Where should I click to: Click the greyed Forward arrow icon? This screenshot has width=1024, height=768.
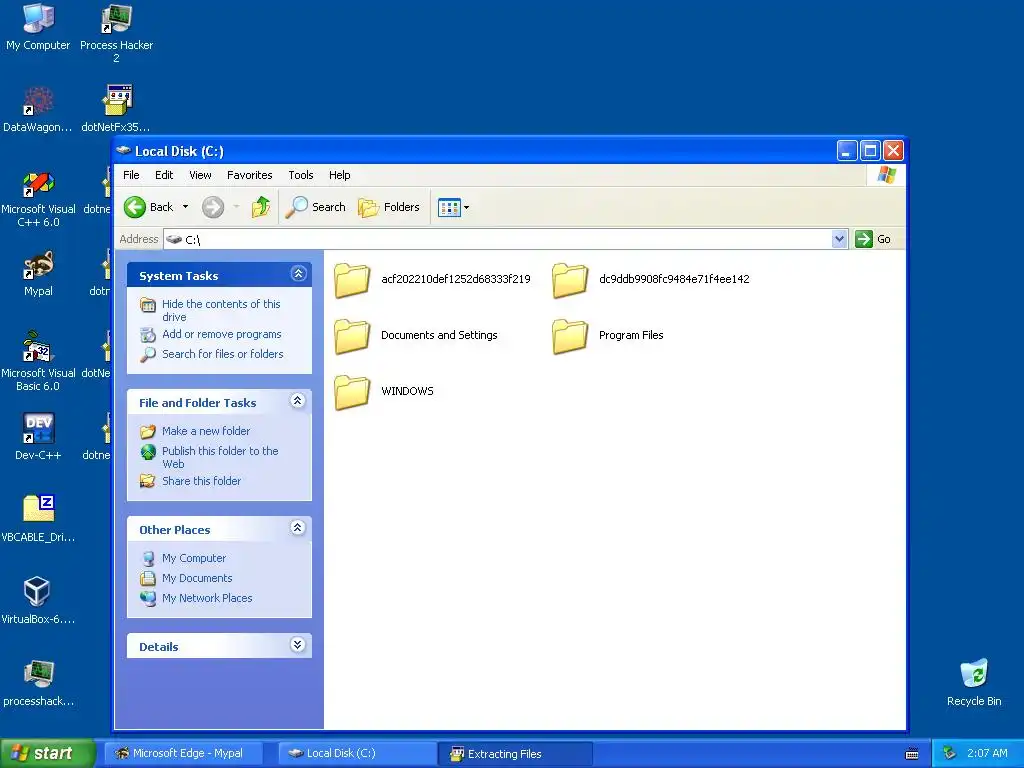click(213, 207)
